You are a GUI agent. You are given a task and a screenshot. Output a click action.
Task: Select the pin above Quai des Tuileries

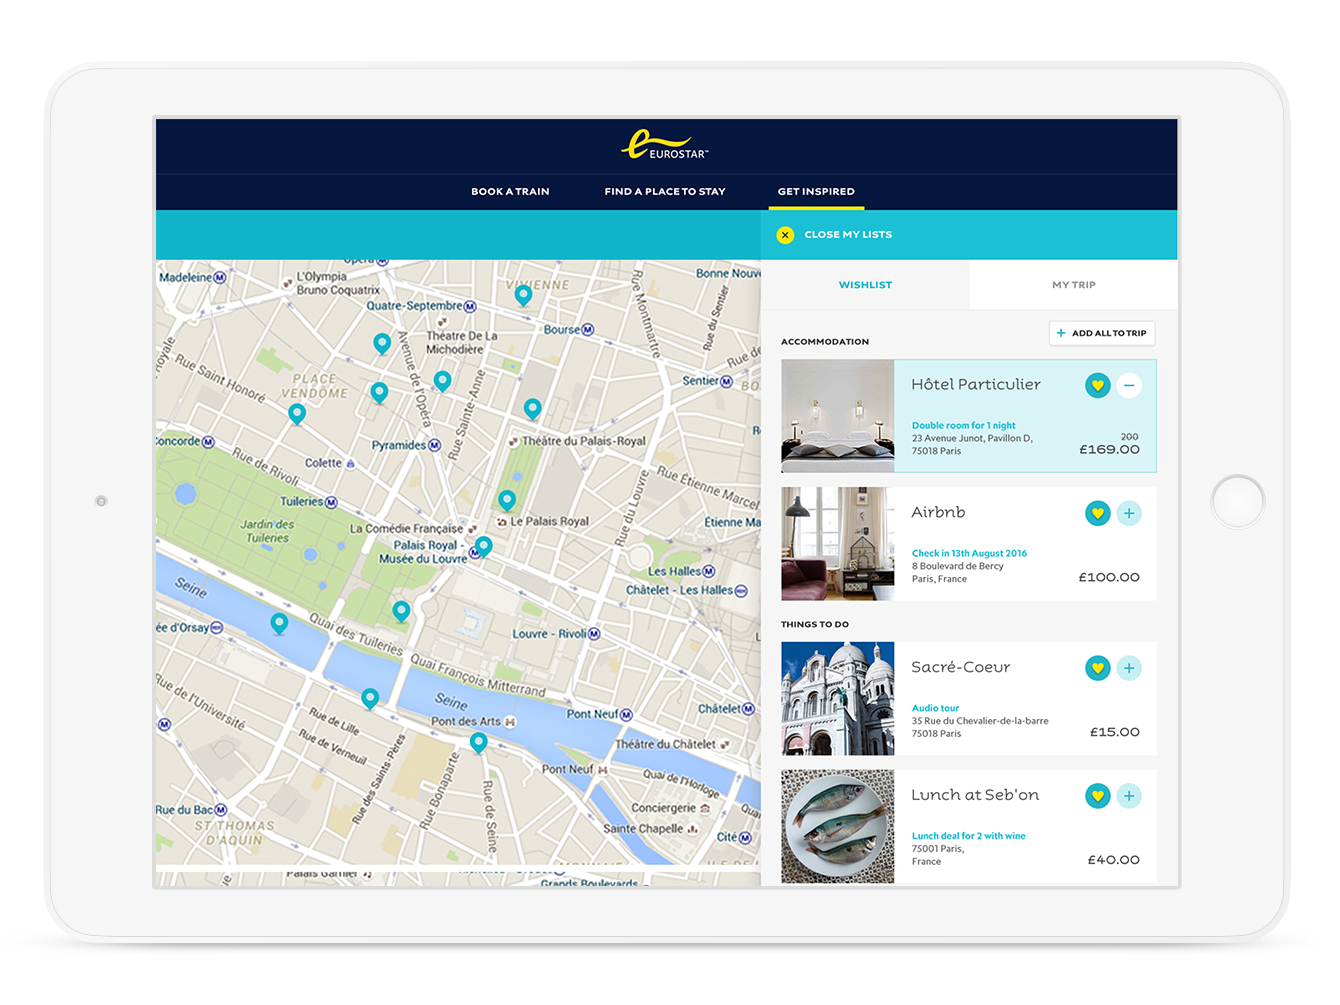401,612
